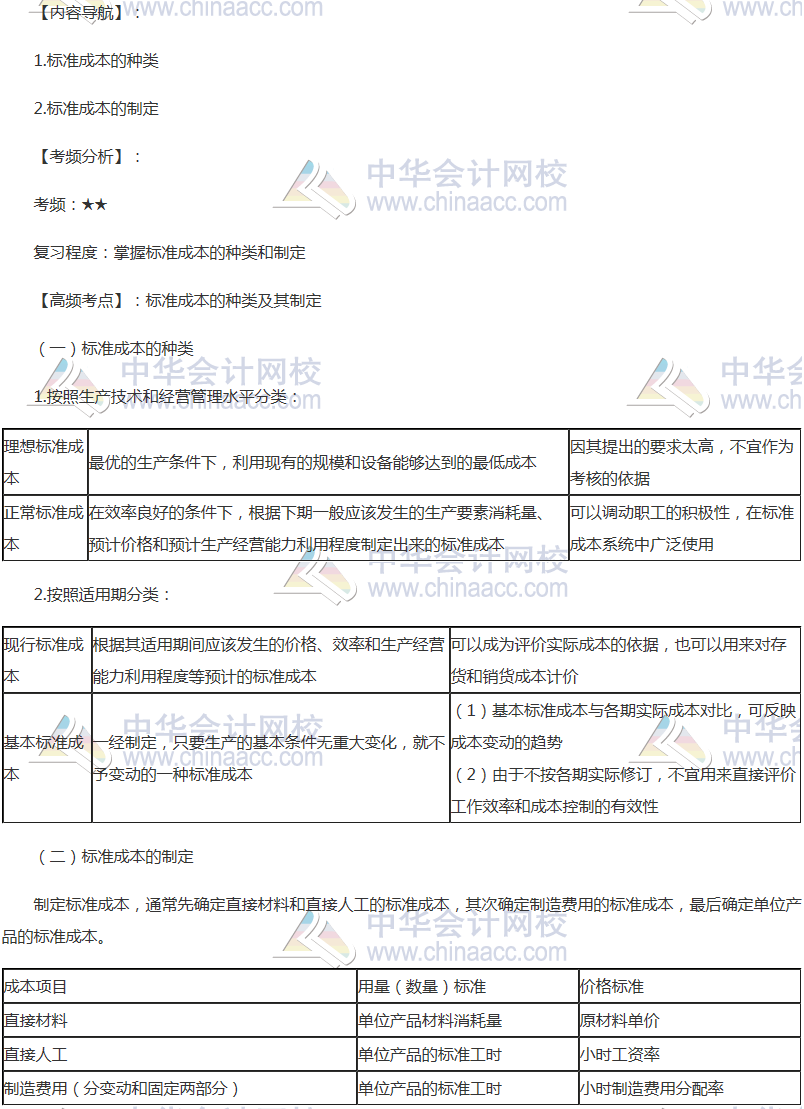Click the 理想标准成本 table cell
Image resolution: width=804 pixels, height=1109 pixels.
point(44,462)
